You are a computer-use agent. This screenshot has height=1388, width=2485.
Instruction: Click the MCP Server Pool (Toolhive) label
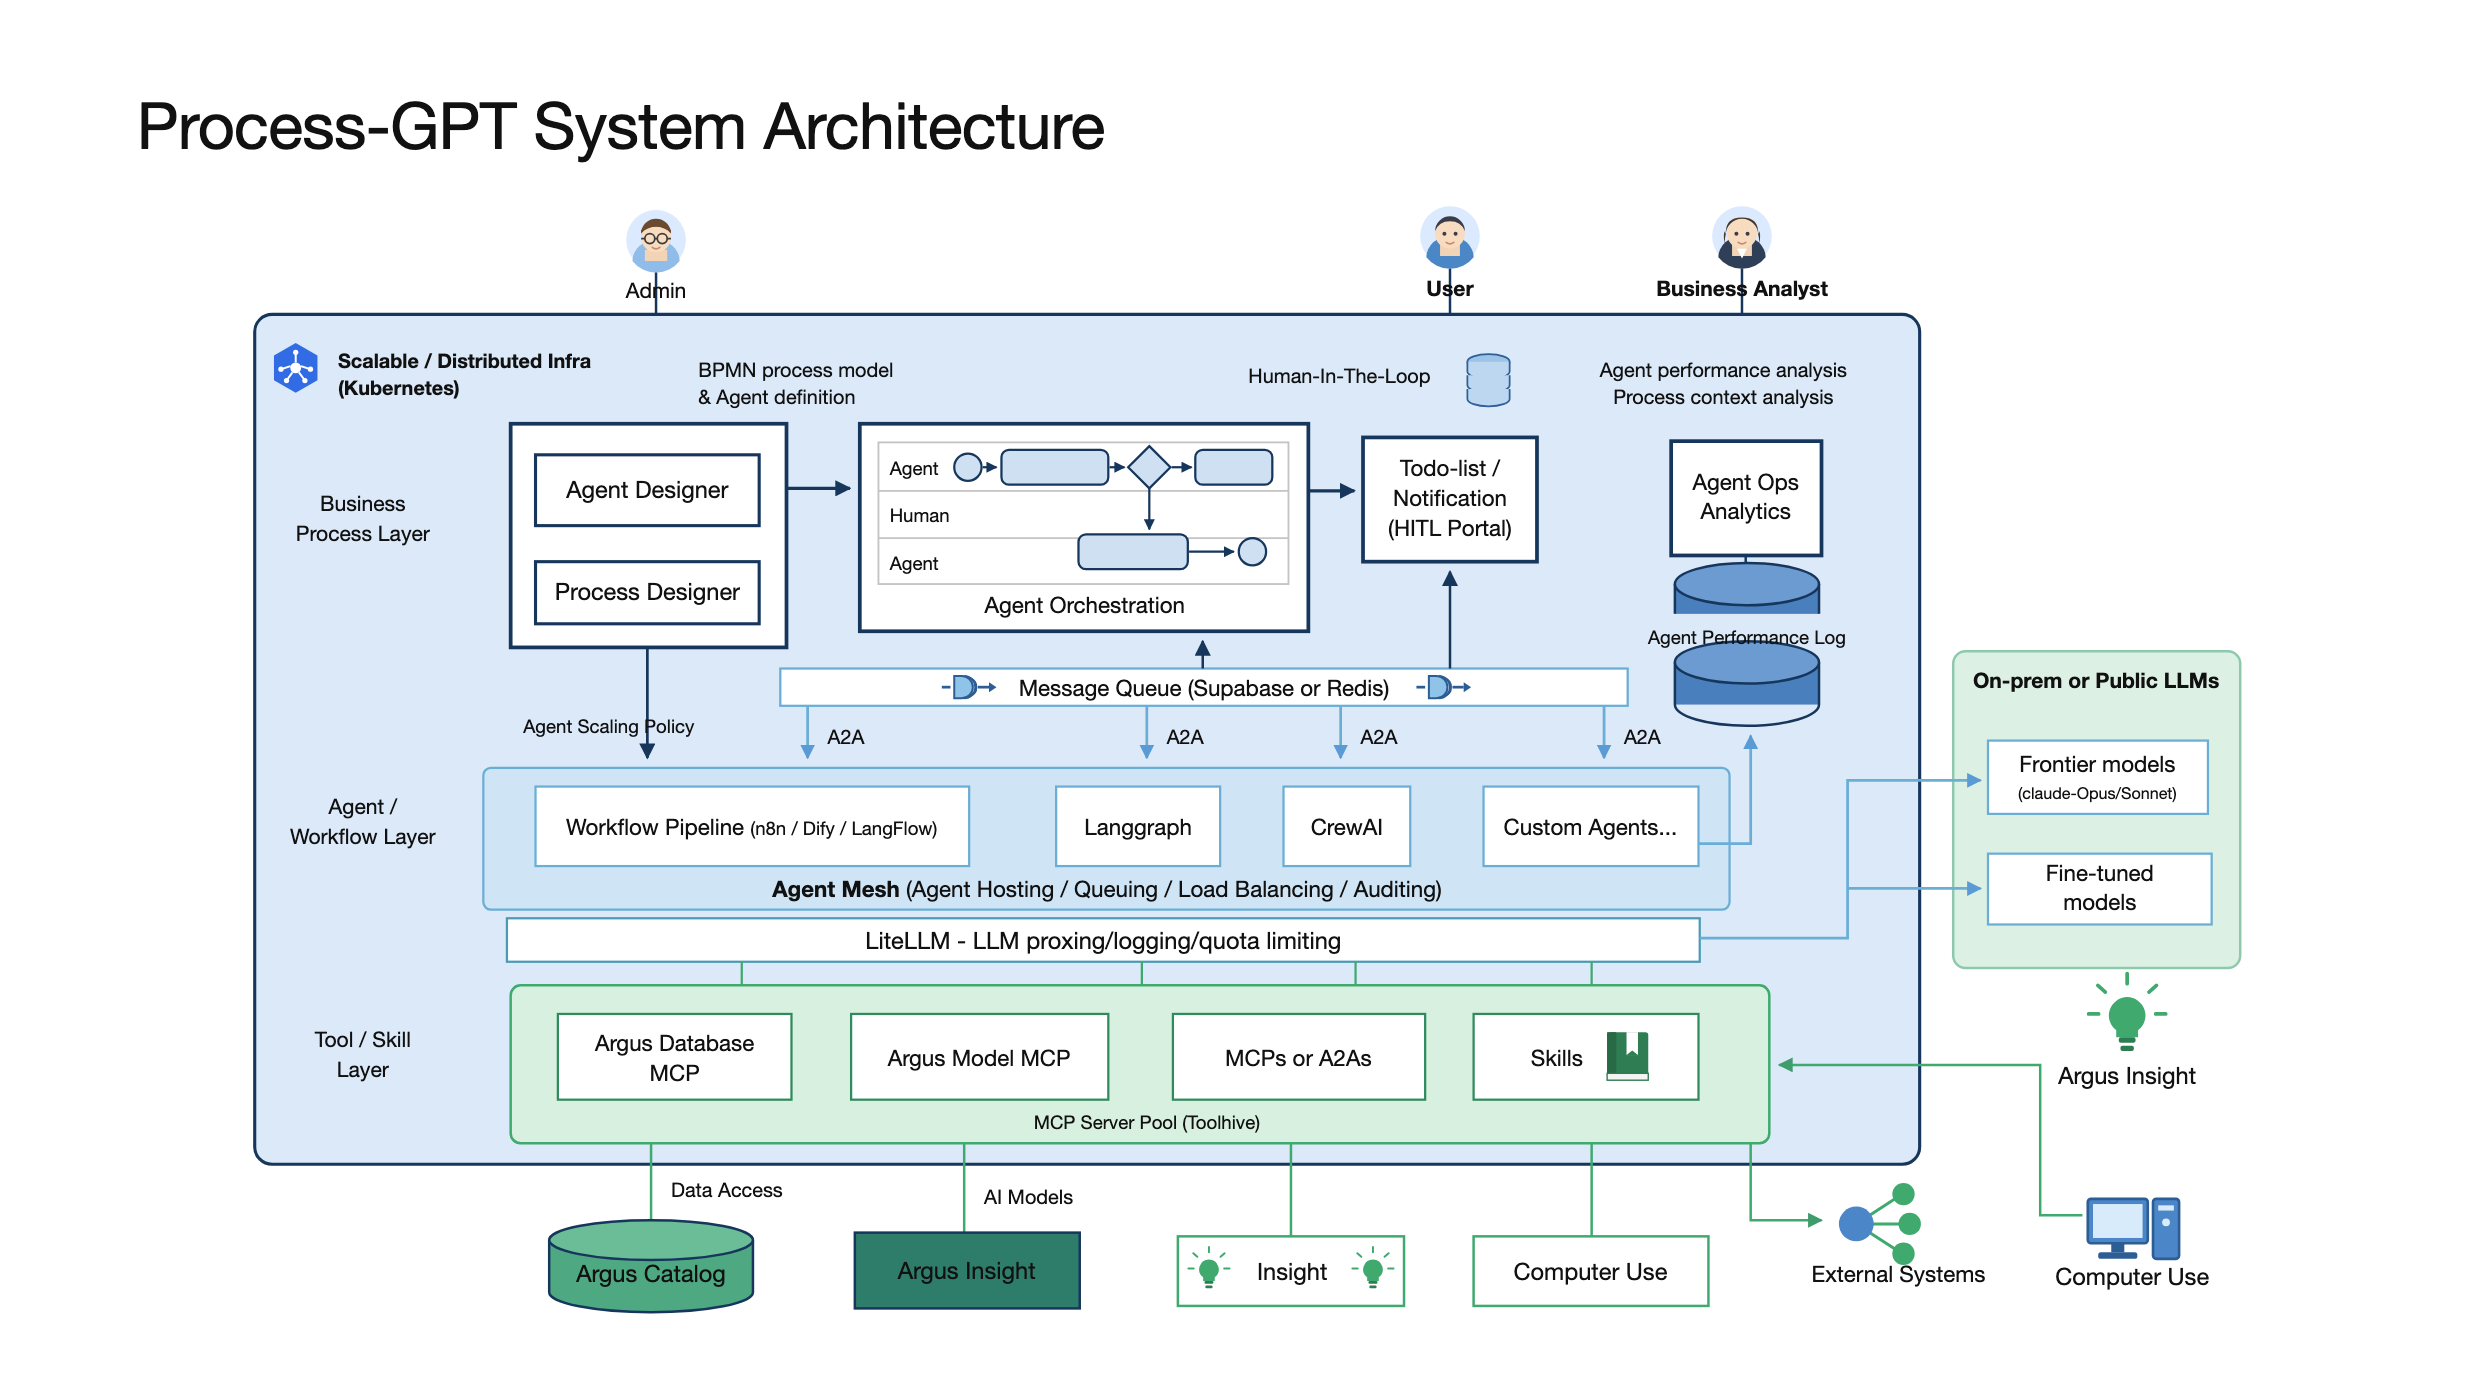[x=1146, y=1122]
